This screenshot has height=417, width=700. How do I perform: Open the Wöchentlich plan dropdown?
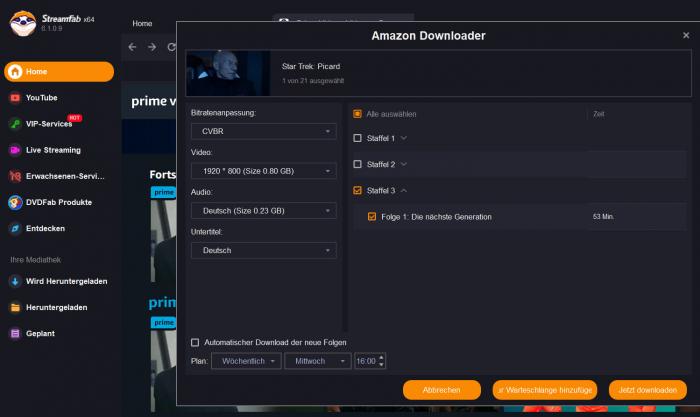(x=246, y=361)
